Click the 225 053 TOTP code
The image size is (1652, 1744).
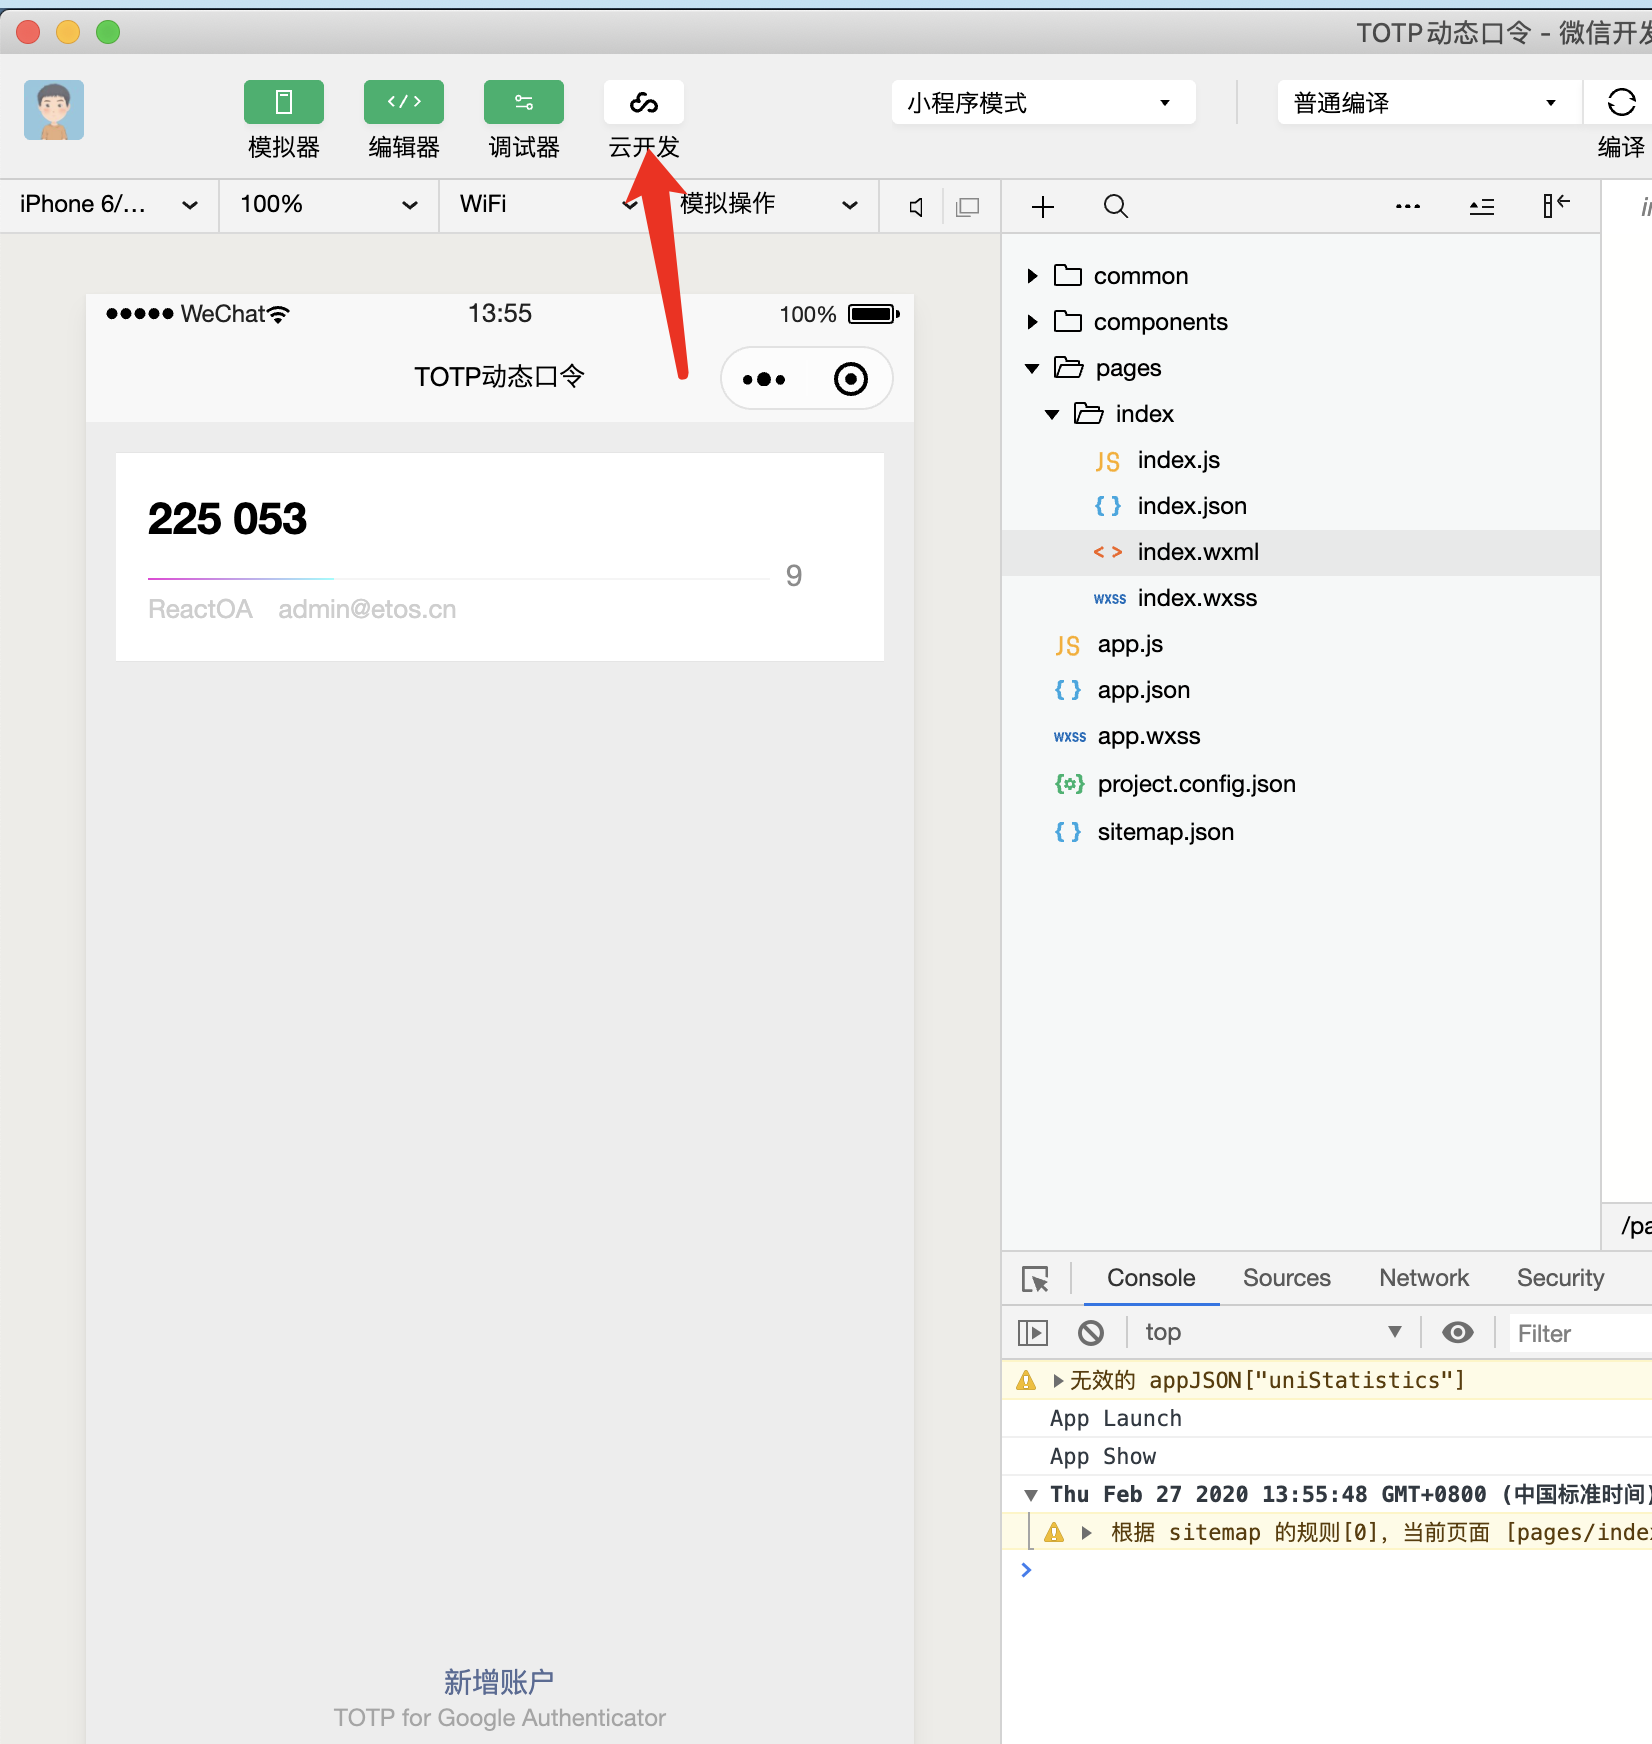click(x=228, y=518)
